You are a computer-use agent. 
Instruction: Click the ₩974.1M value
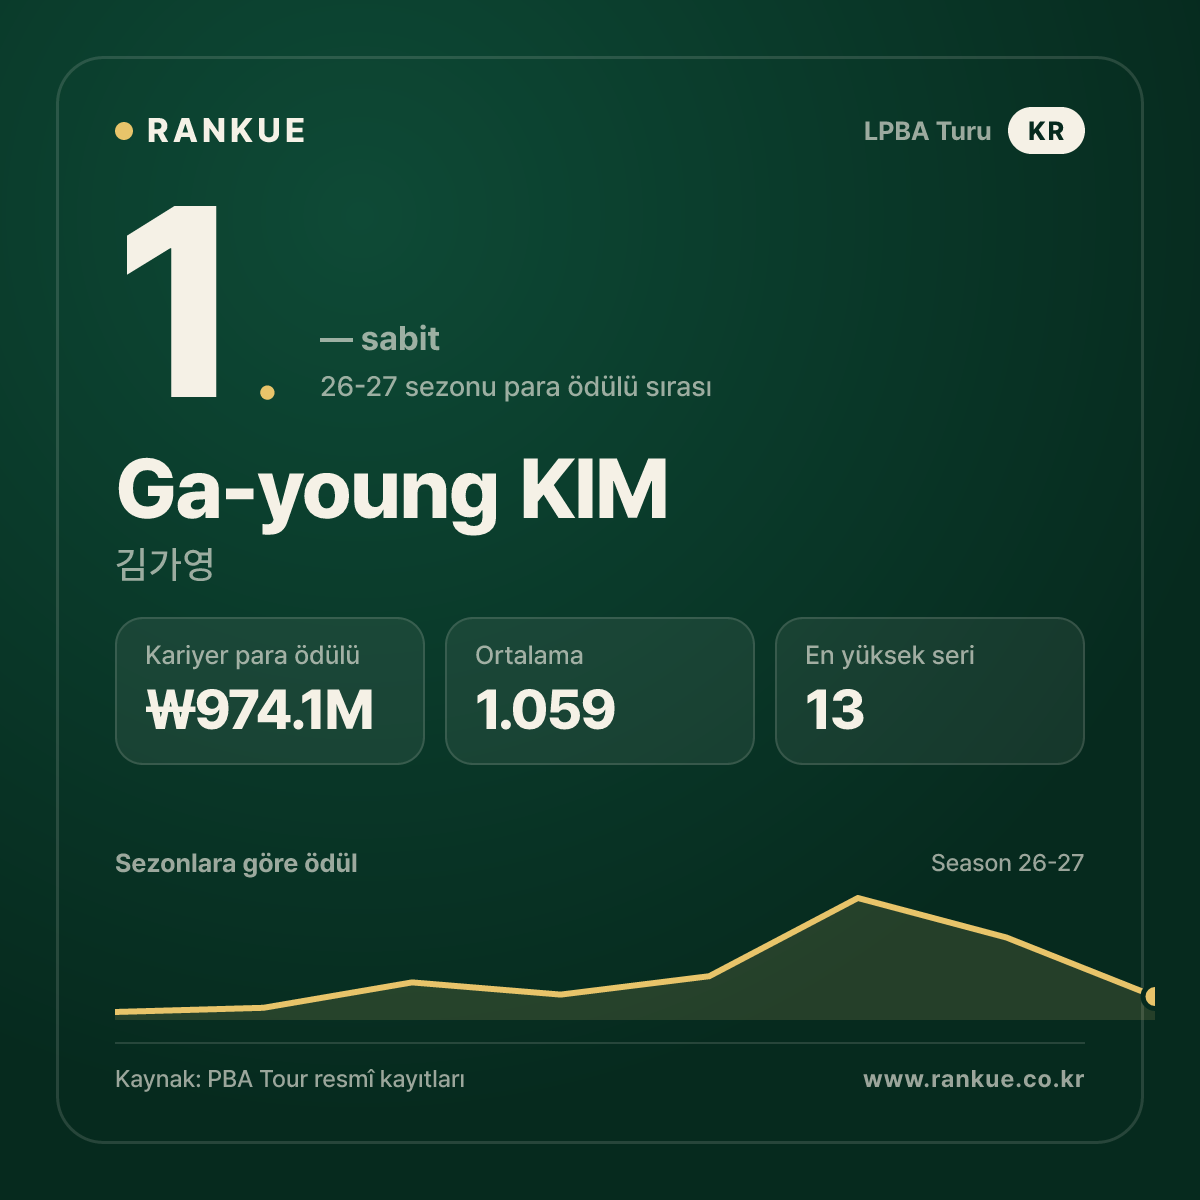coord(260,710)
